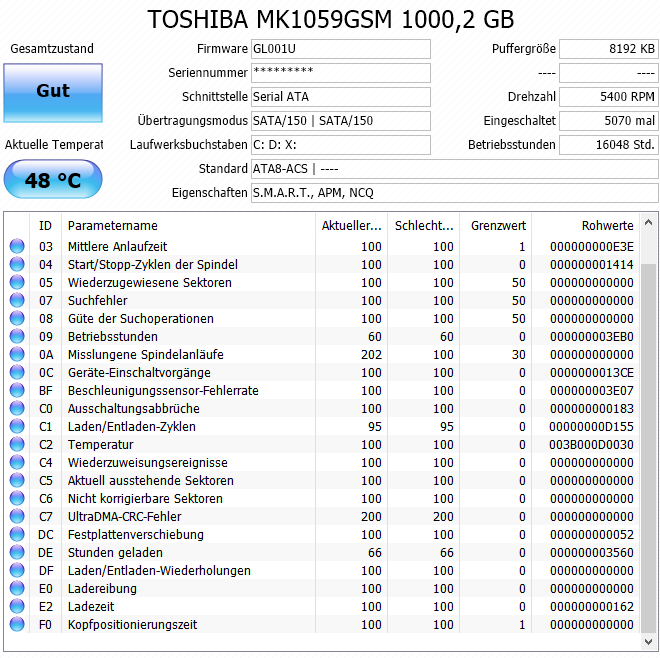
Task: Click the Gesamtzustand label
Action: [x=52, y=49]
